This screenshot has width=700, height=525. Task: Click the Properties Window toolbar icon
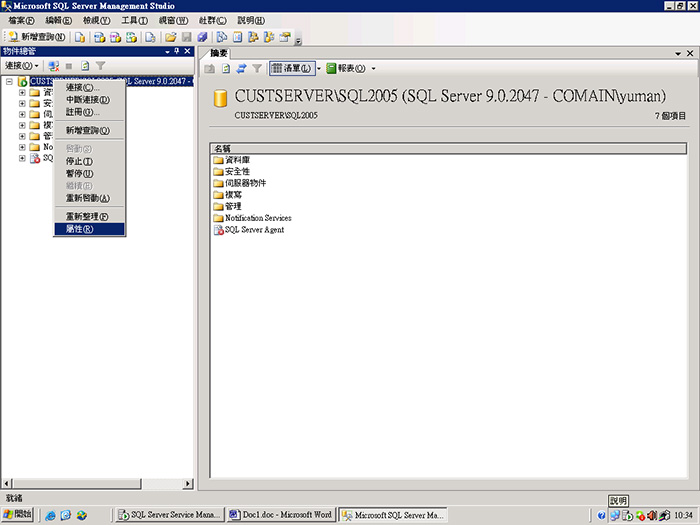pos(285,37)
